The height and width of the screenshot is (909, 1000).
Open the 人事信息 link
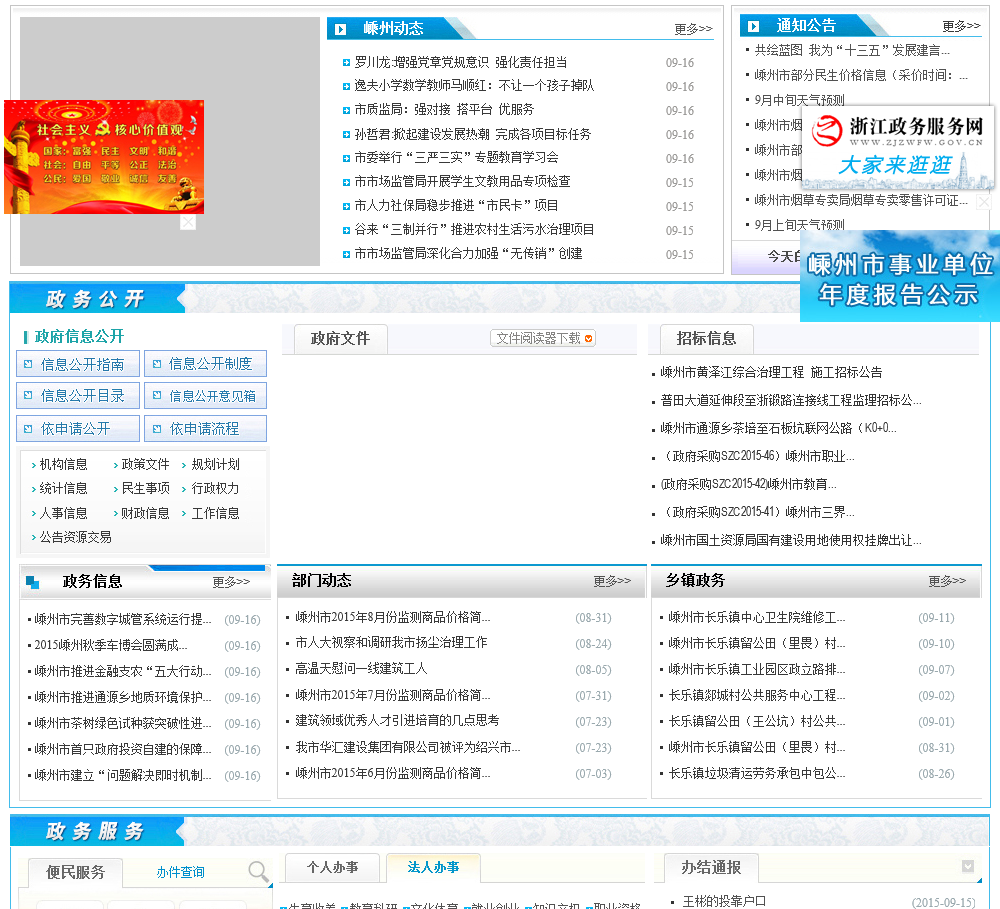coord(63,514)
